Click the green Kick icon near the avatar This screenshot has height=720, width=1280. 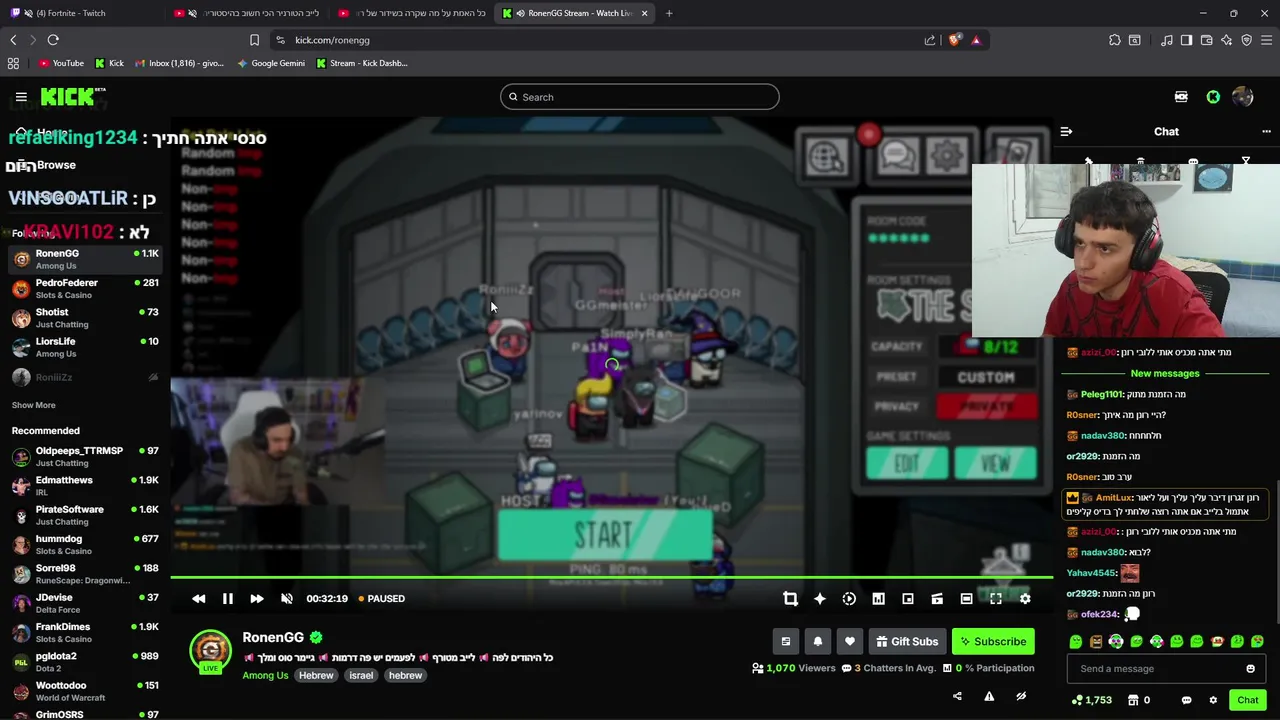(1213, 97)
